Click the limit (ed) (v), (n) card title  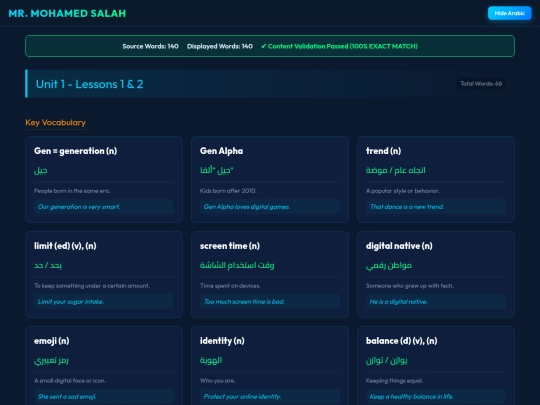click(65, 246)
